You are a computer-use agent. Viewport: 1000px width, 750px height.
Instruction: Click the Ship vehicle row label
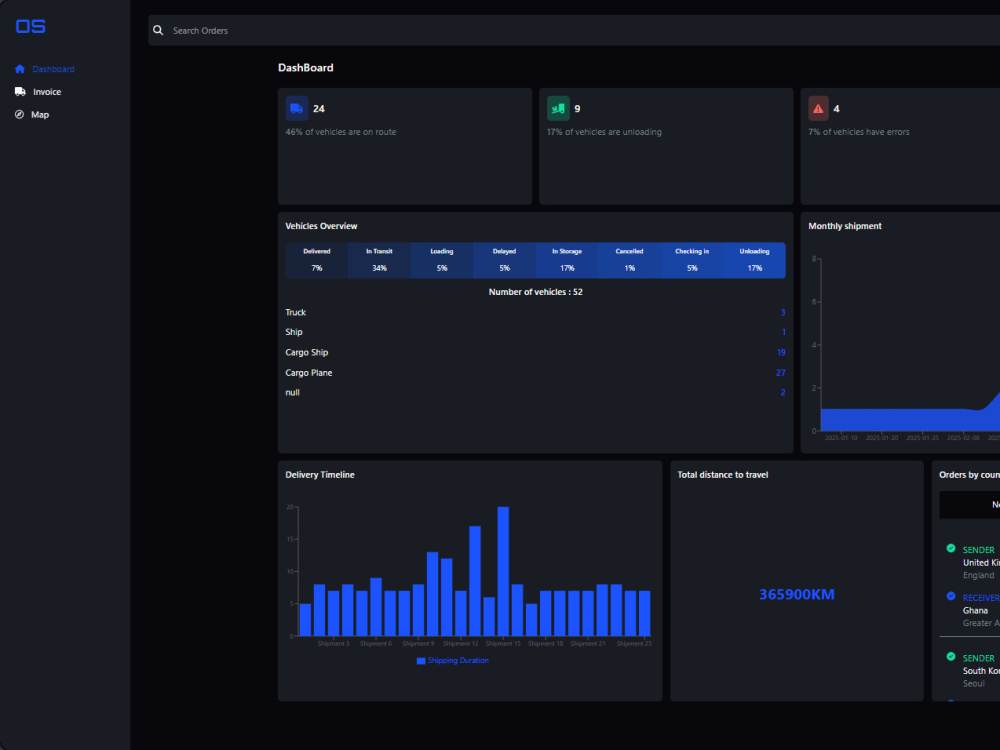(294, 332)
